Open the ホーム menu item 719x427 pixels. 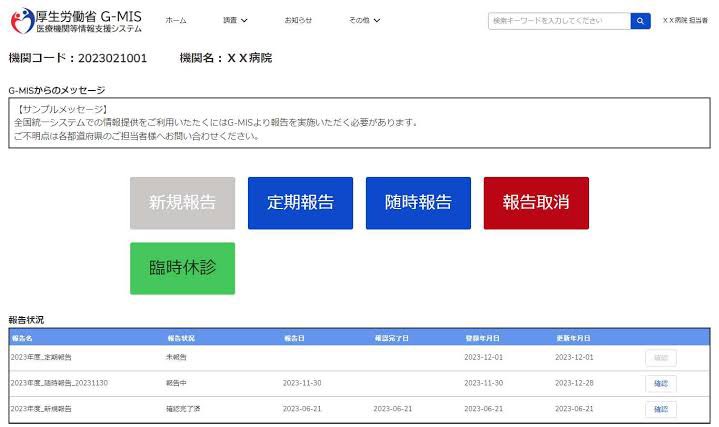click(176, 20)
